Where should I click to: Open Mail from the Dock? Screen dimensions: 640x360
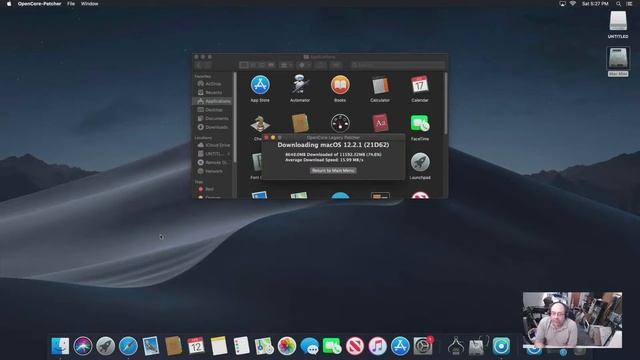pyautogui.click(x=151, y=346)
